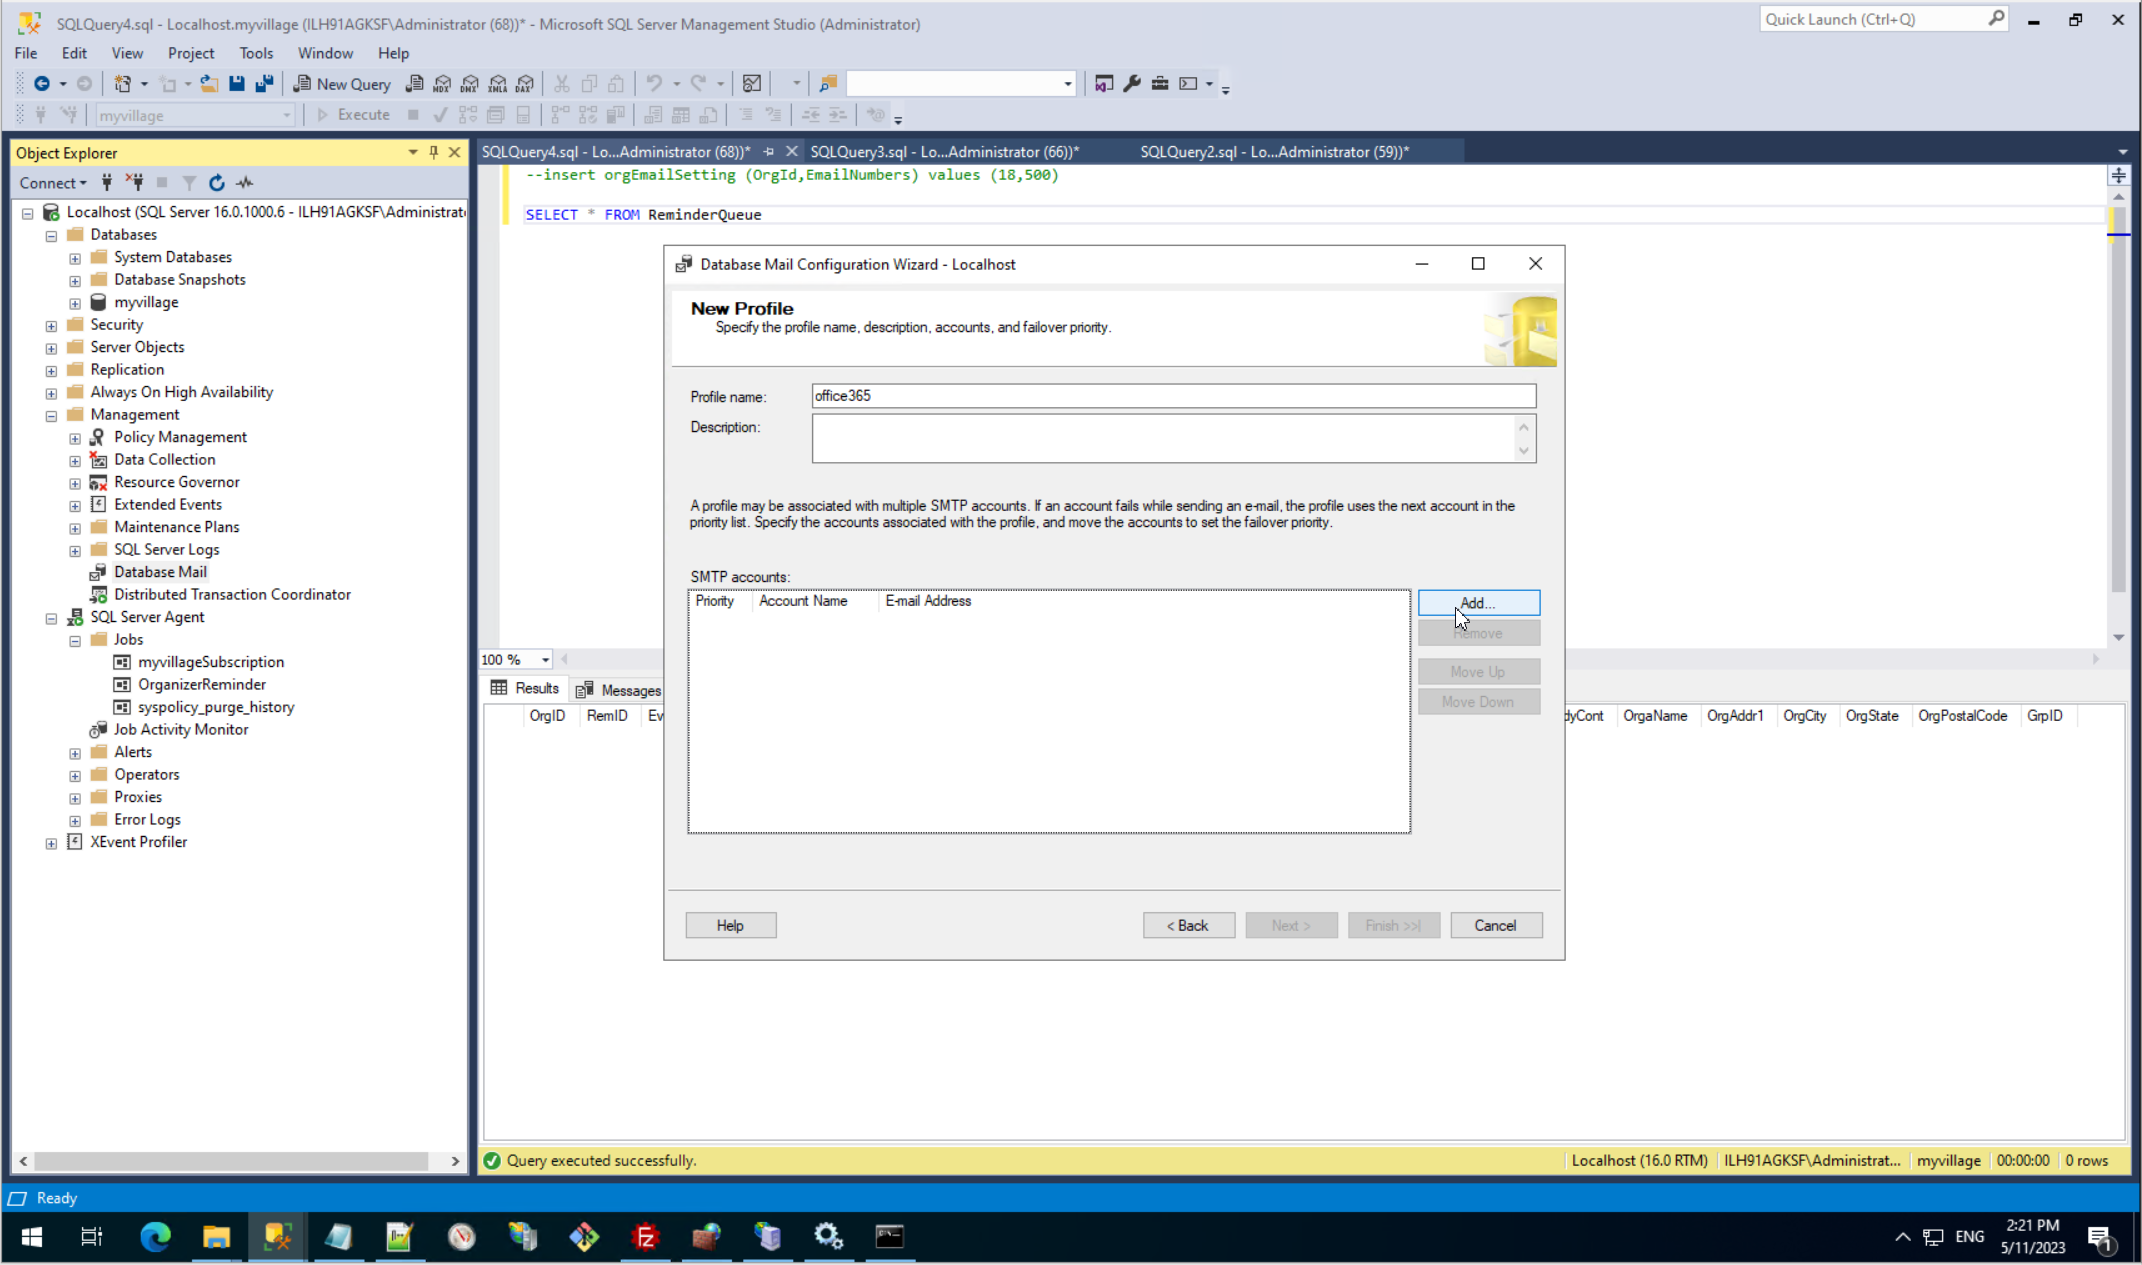Click the Object Explorer horizontal scrollbar
The image size is (2142, 1265).
[x=230, y=1161]
